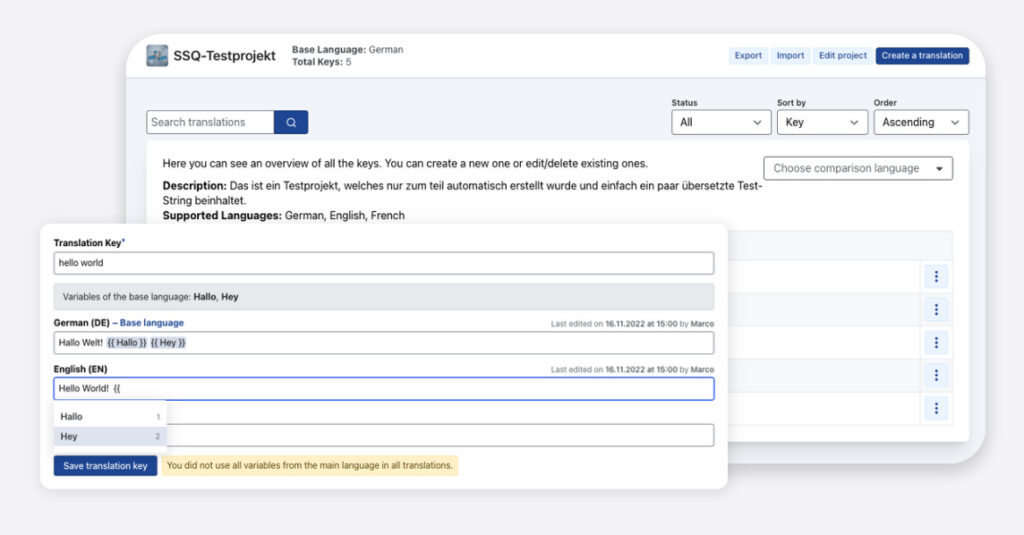Click the Export button

(748, 56)
